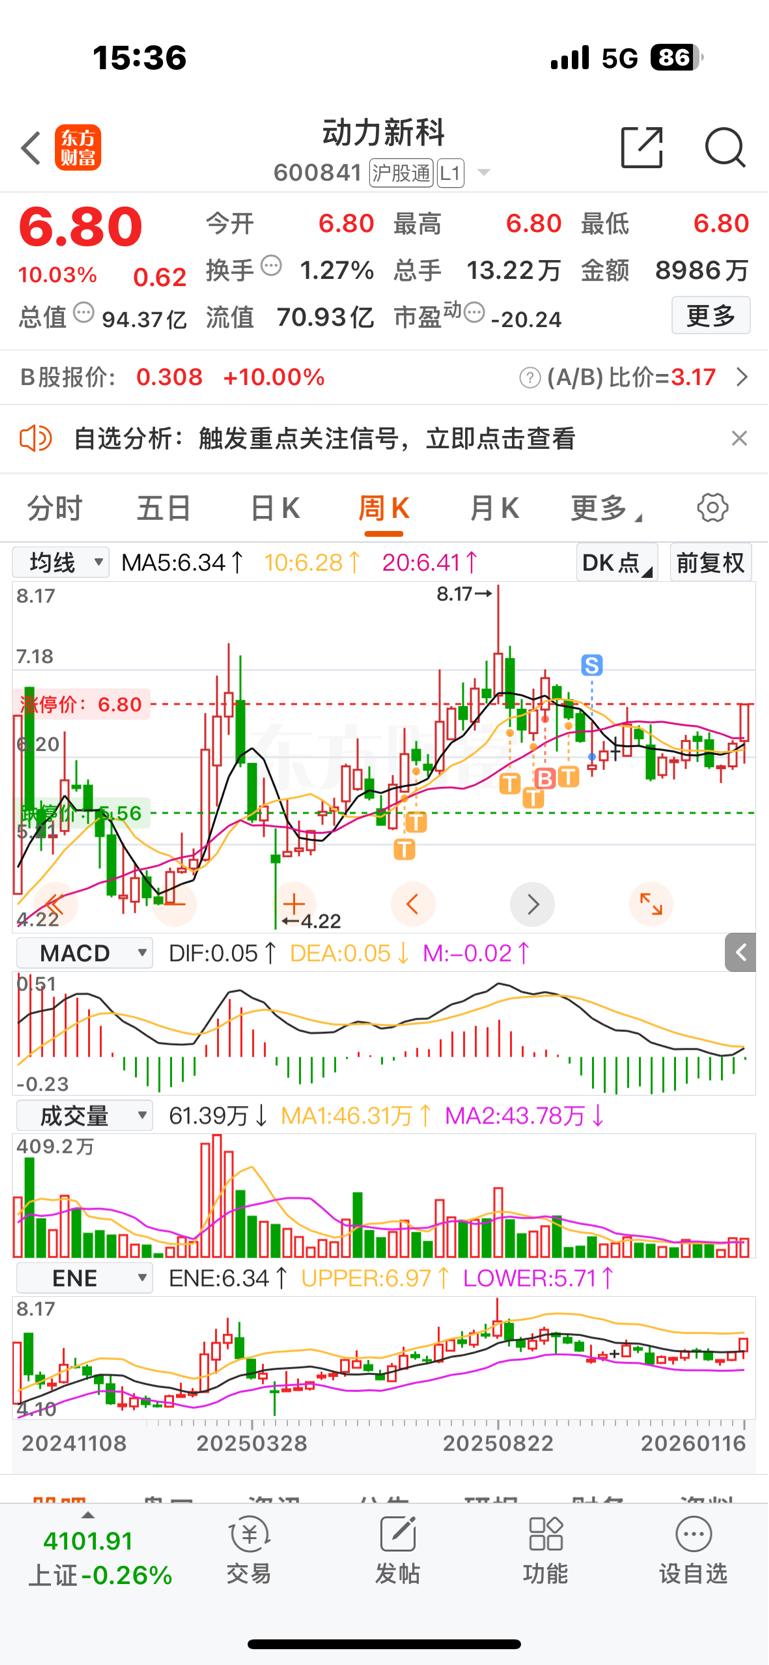Switch to the 五日 chart tab
This screenshot has width=769, height=1665.
click(164, 508)
